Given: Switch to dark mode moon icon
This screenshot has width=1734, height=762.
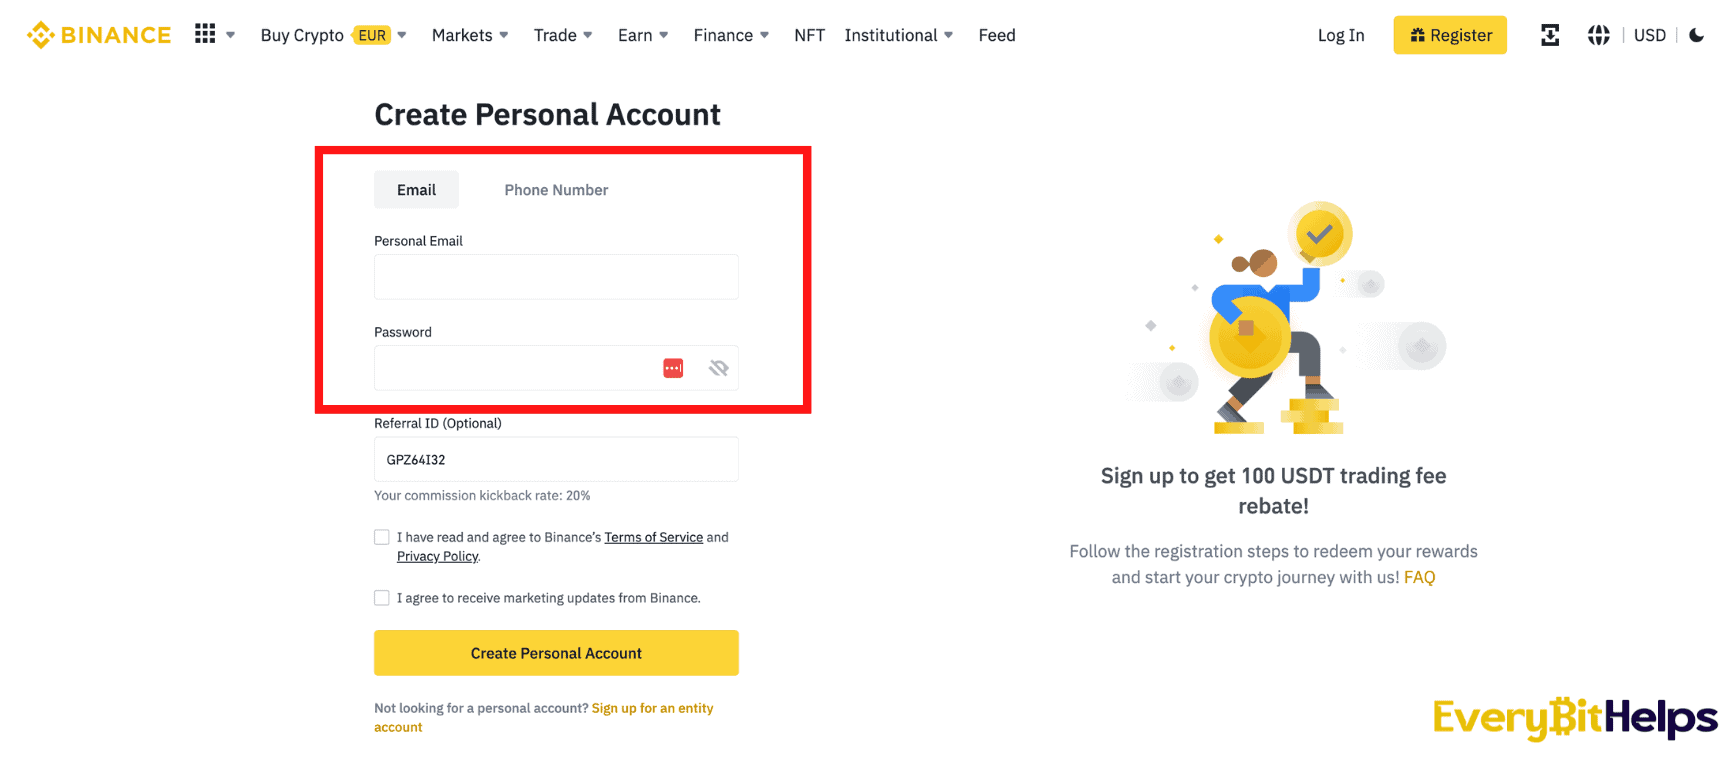Looking at the screenshot, I should click(x=1697, y=35).
